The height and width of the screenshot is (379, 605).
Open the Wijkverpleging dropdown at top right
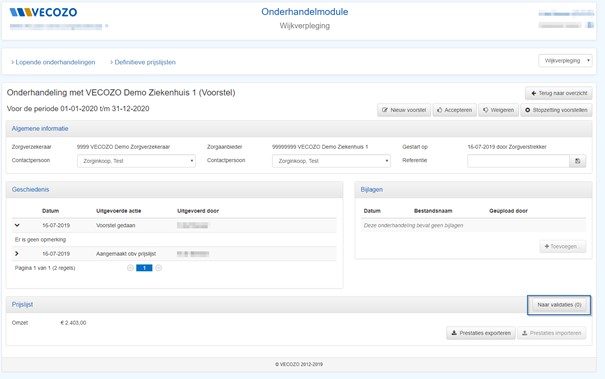[x=565, y=61]
